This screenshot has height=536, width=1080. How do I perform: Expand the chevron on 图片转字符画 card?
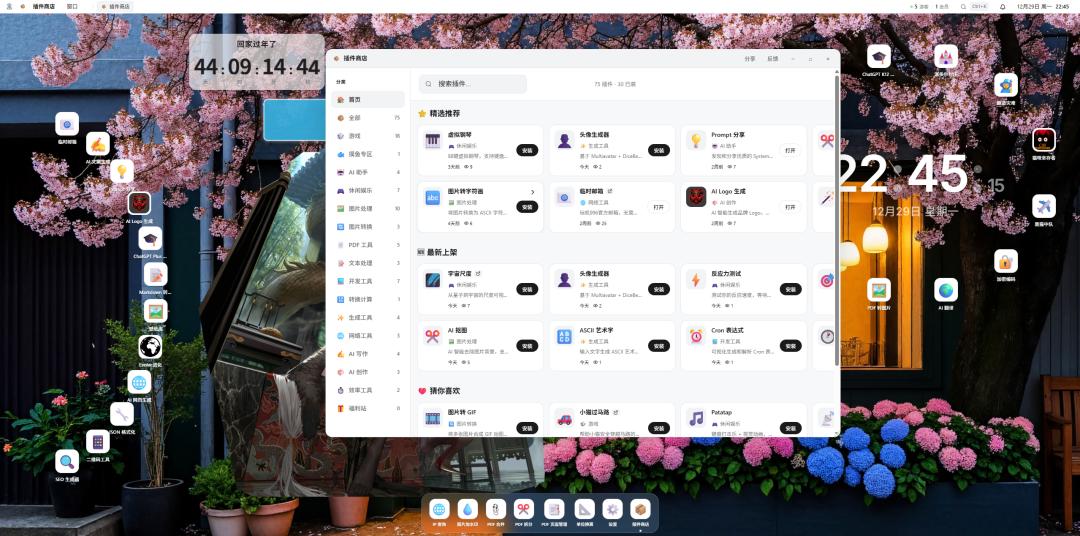click(x=532, y=192)
